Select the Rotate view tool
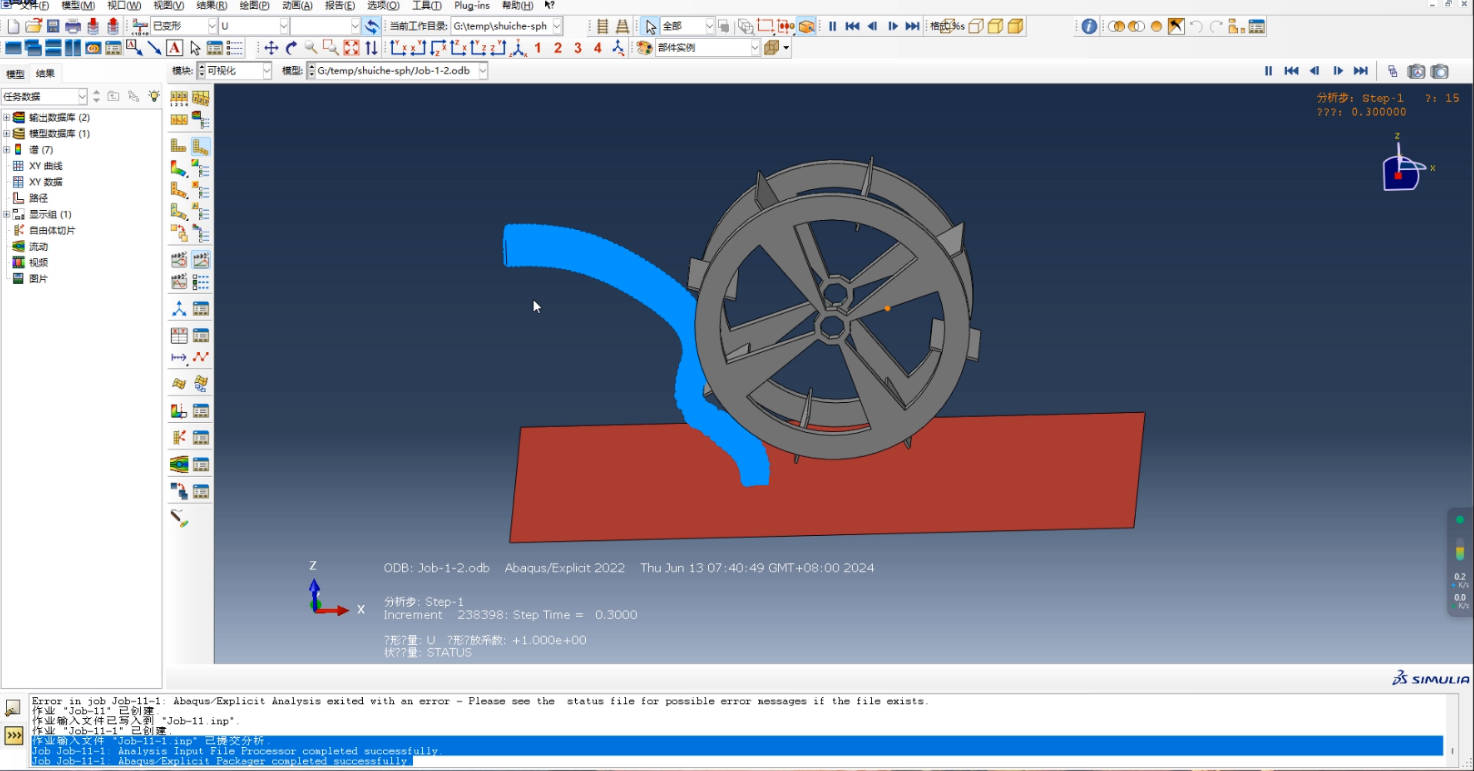The image size is (1474, 771). [x=291, y=47]
